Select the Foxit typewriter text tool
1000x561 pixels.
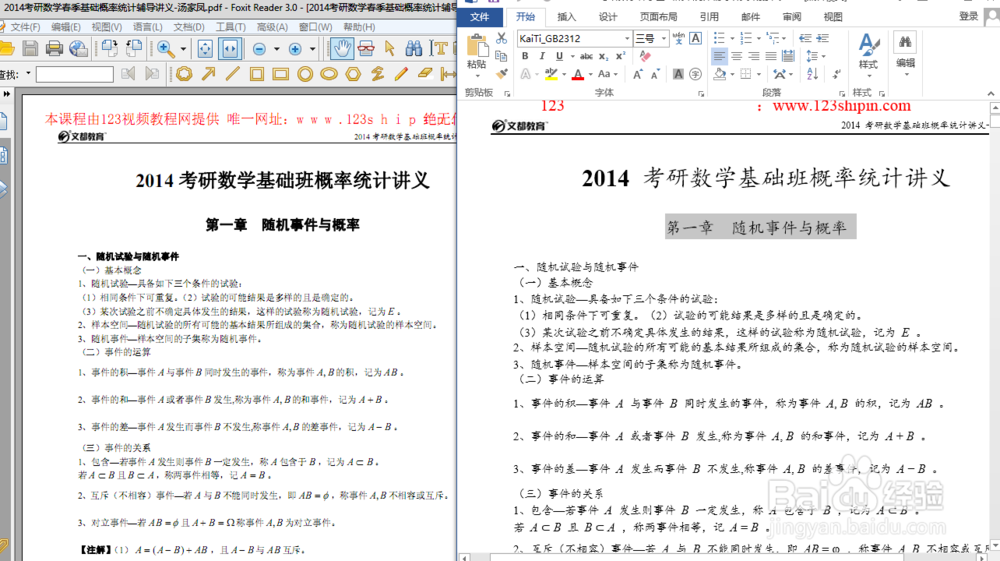pos(438,48)
